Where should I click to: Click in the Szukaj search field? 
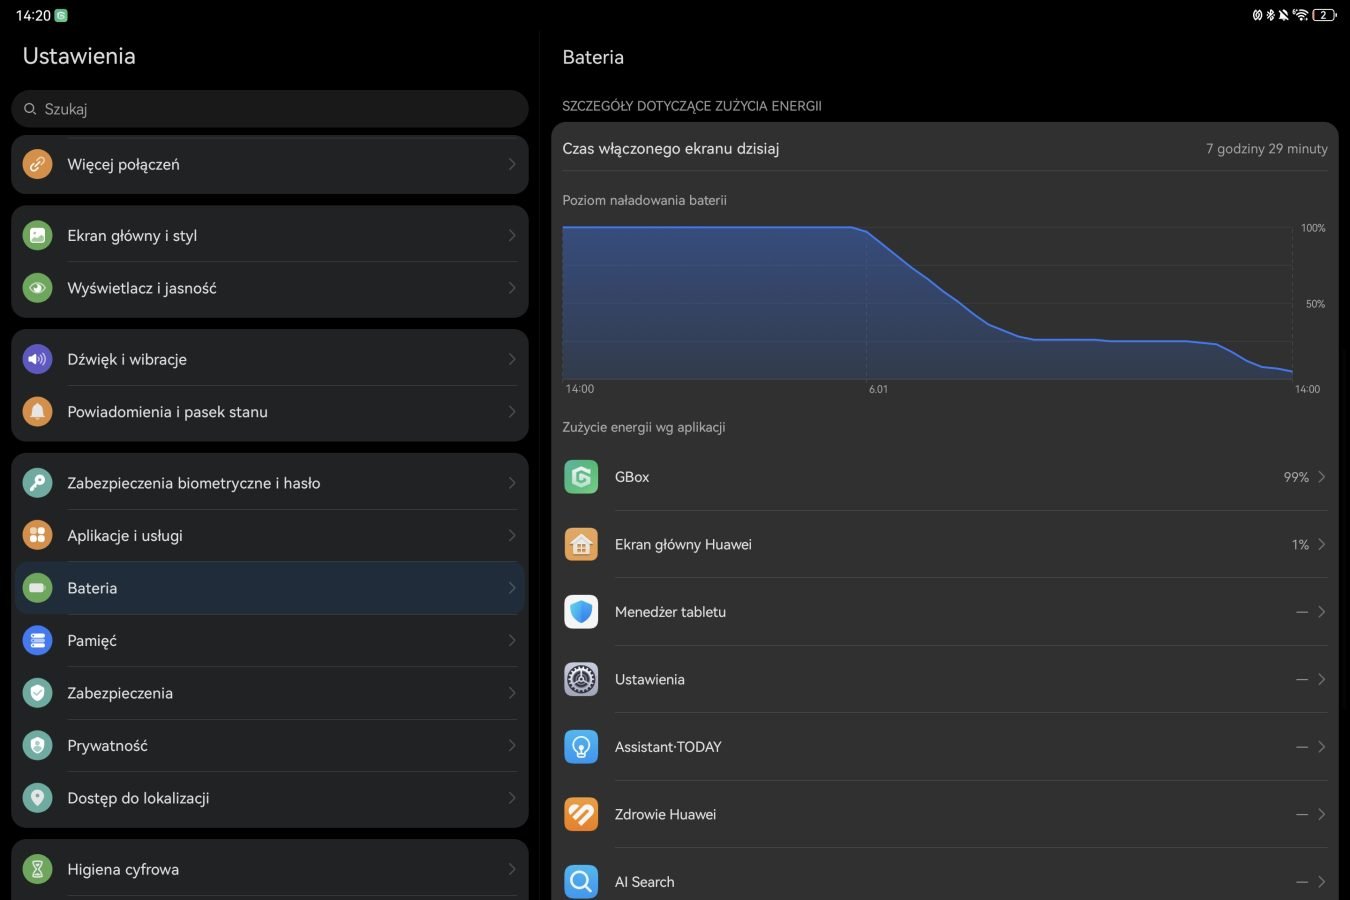click(270, 109)
